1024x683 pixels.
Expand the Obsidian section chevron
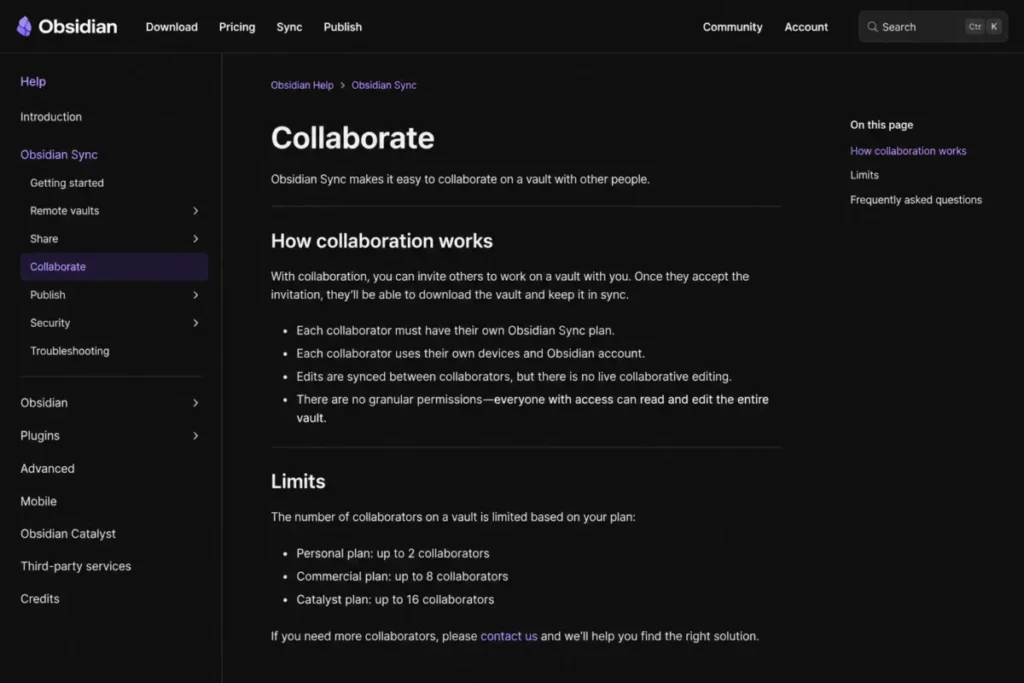click(x=195, y=403)
